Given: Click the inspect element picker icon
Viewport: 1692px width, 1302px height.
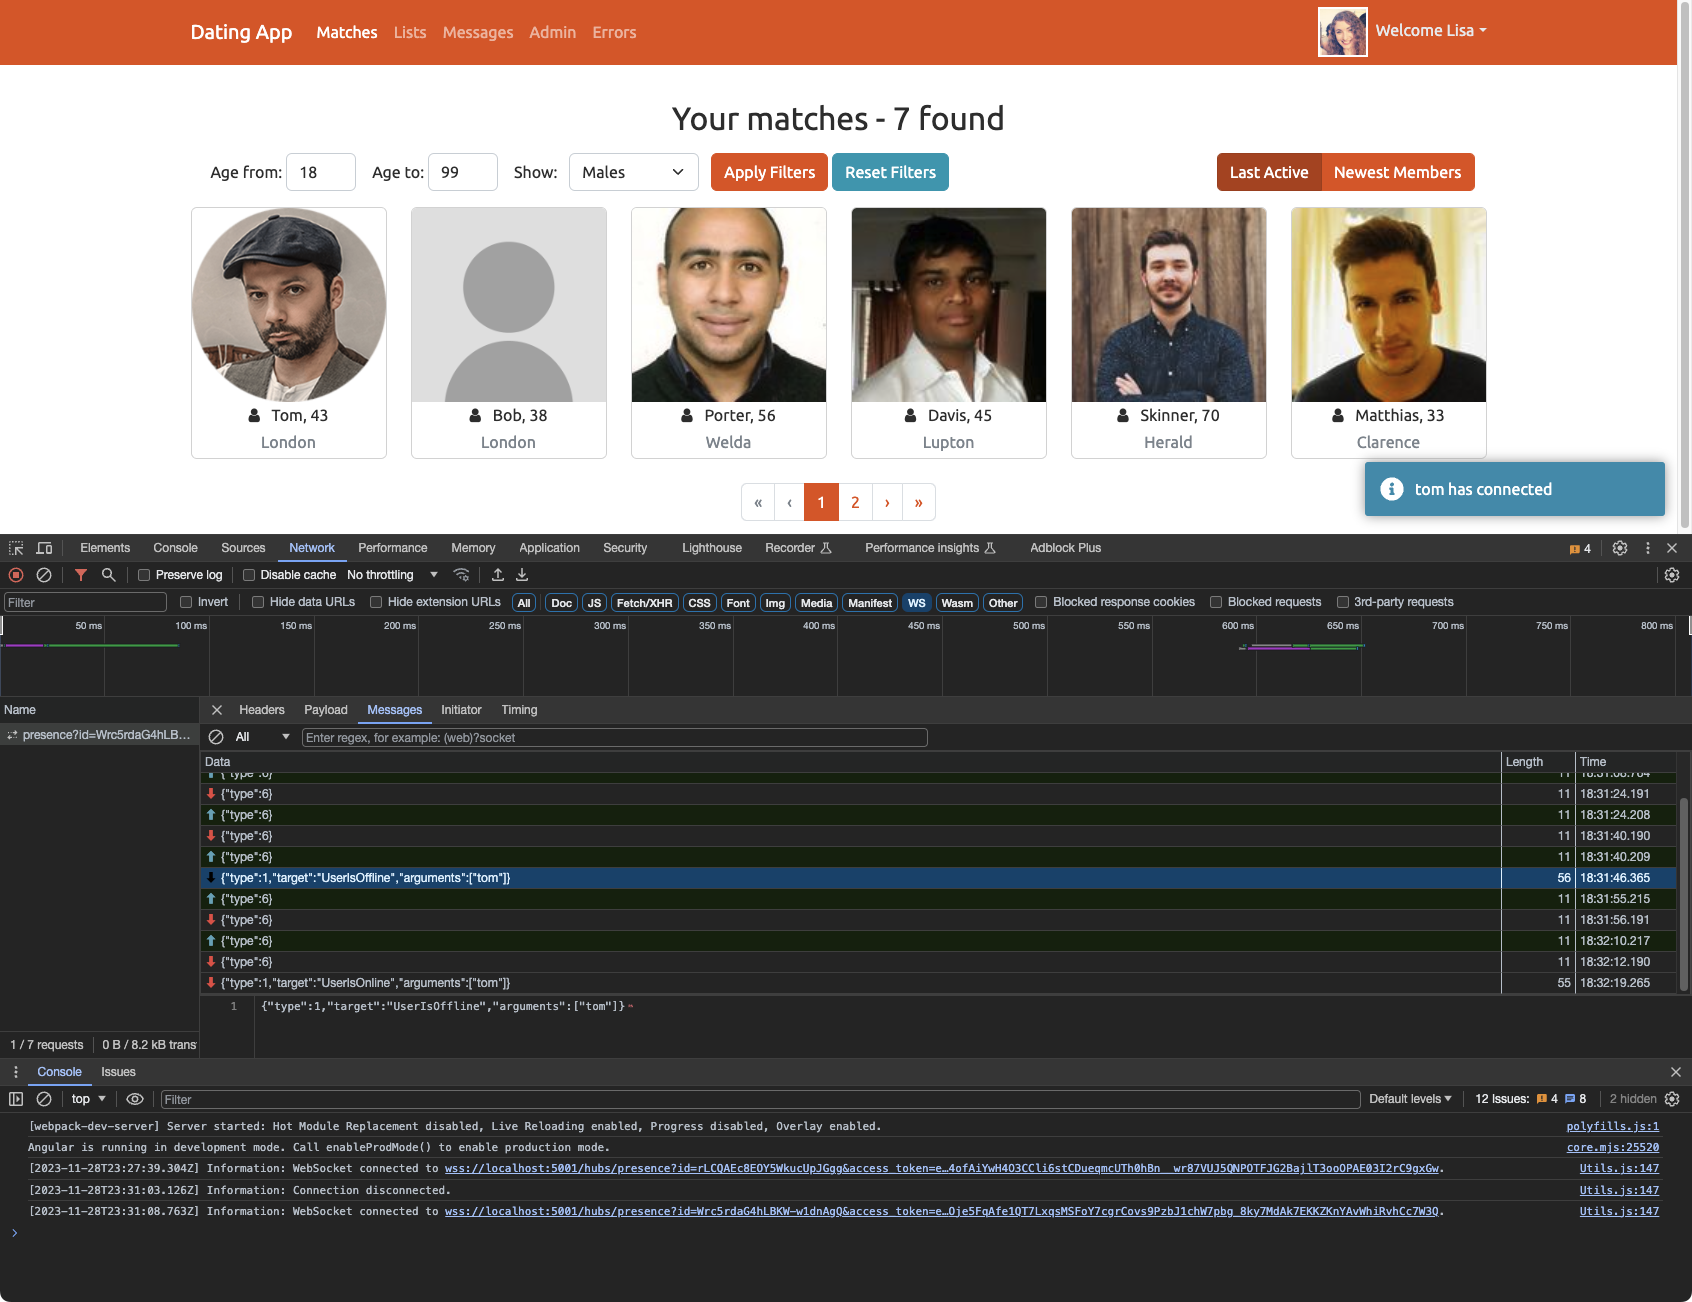Looking at the screenshot, I should (x=16, y=548).
